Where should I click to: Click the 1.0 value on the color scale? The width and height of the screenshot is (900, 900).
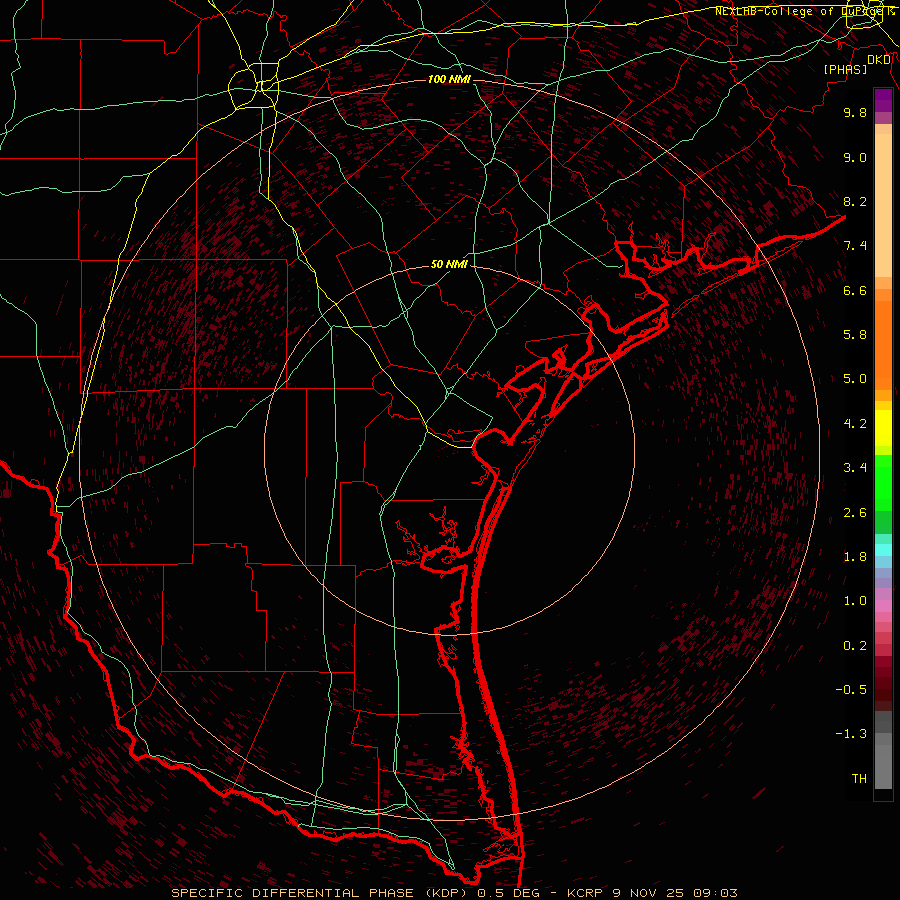(x=855, y=601)
